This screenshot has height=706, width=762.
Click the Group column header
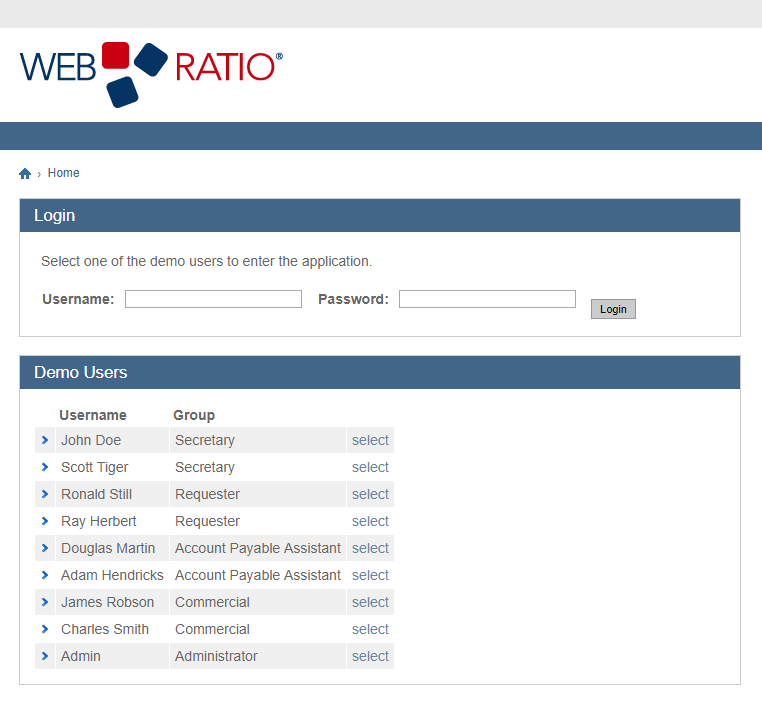click(194, 415)
